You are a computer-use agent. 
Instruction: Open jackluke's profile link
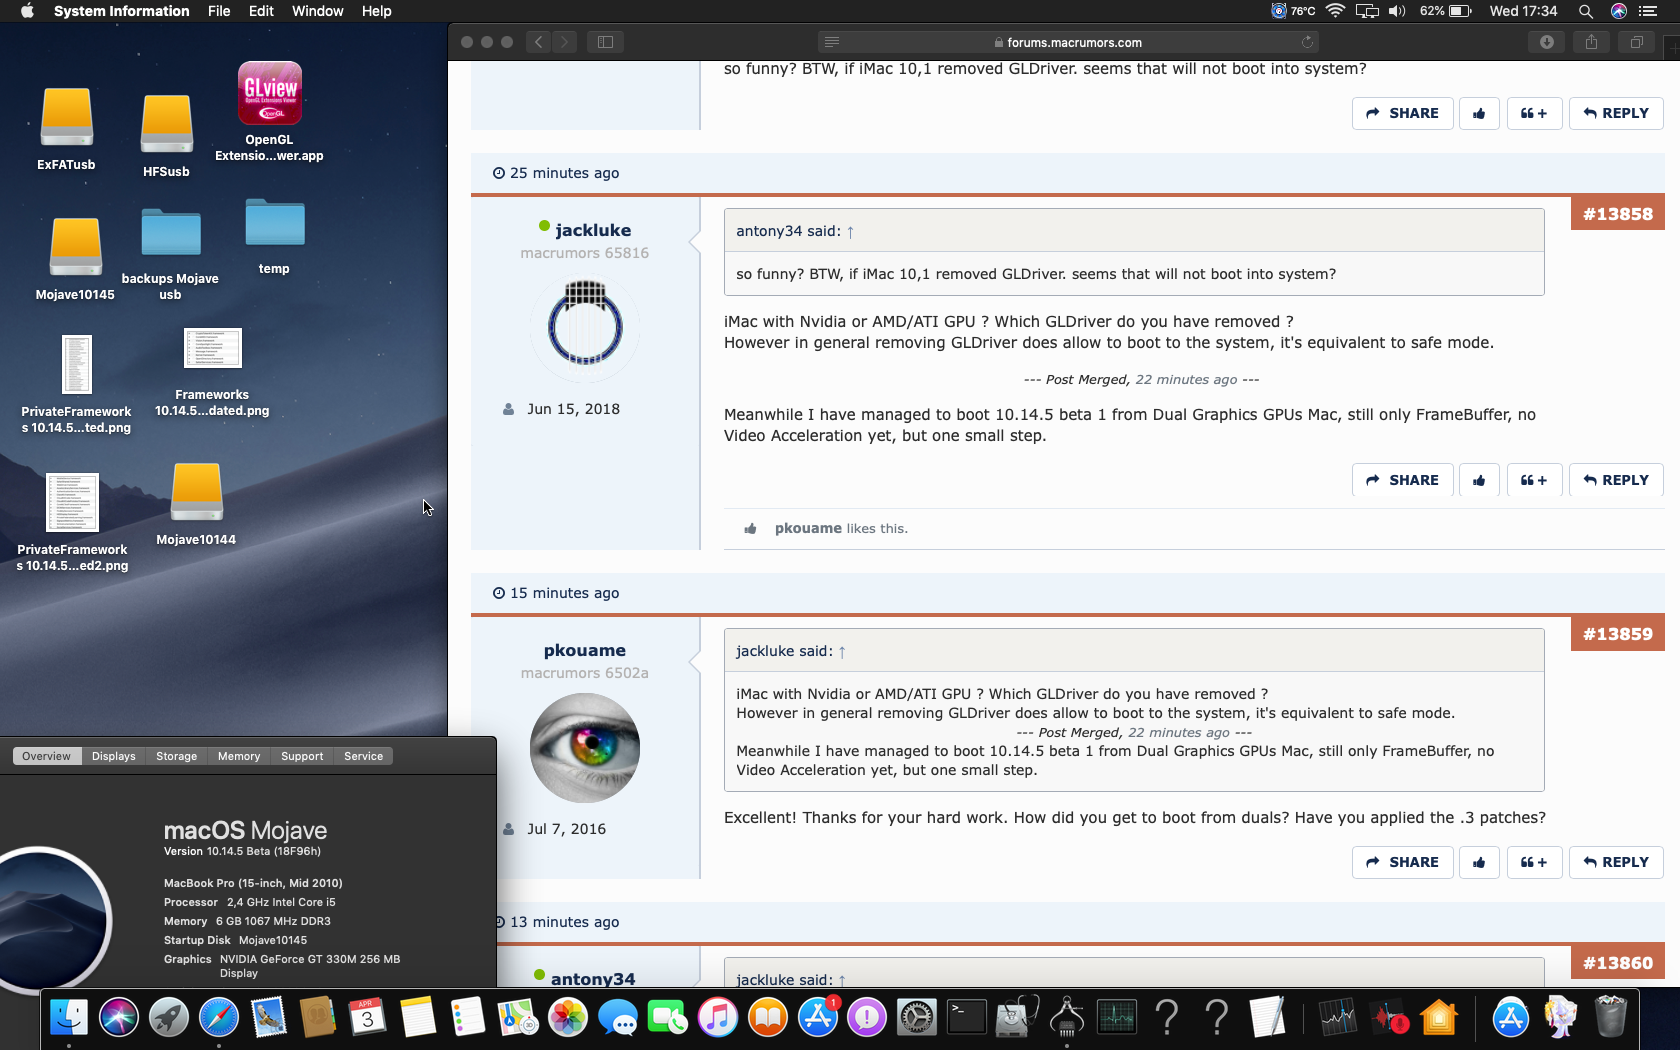(x=593, y=230)
